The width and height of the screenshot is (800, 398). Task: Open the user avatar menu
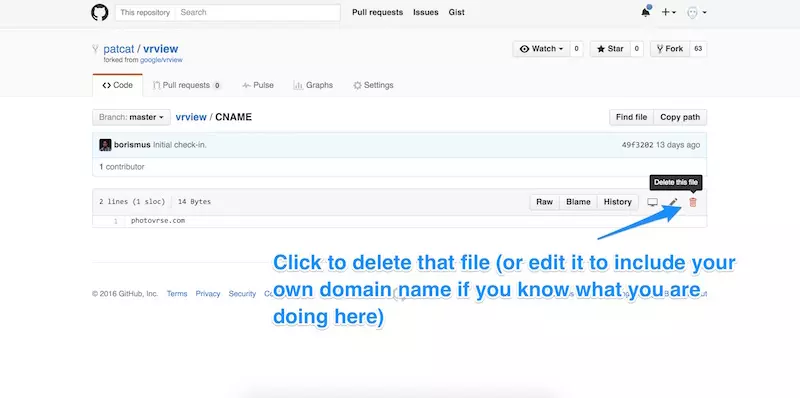pyautogui.click(x=696, y=12)
